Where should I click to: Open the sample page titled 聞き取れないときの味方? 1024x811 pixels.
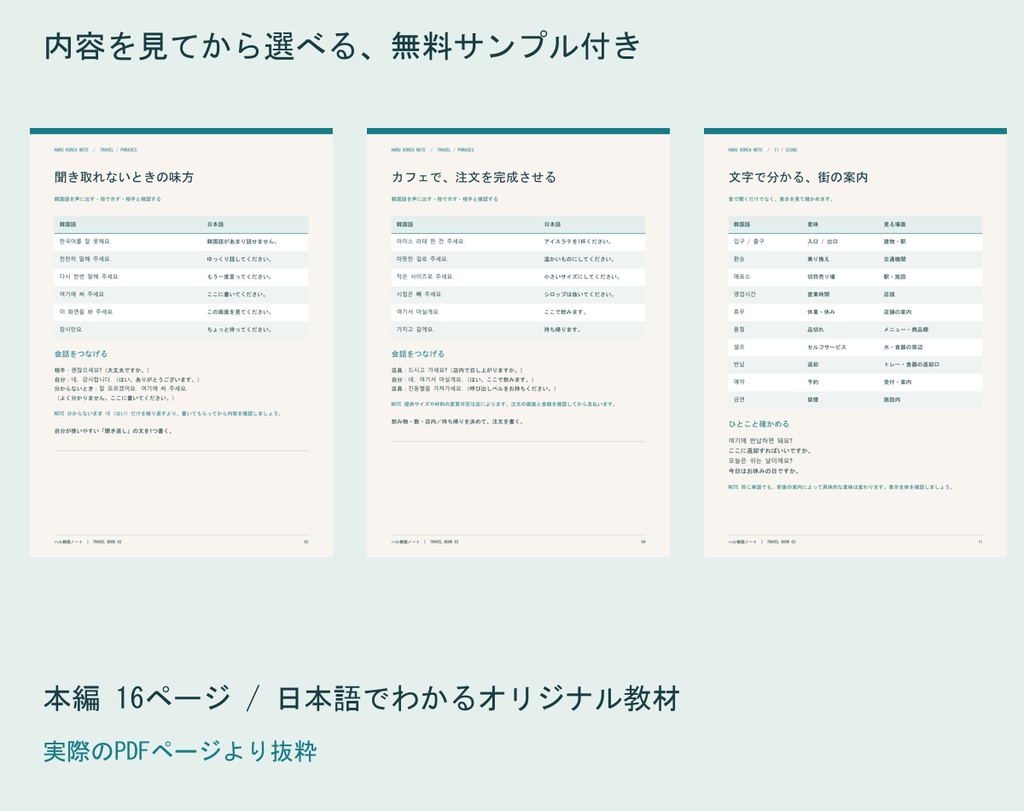[181, 342]
